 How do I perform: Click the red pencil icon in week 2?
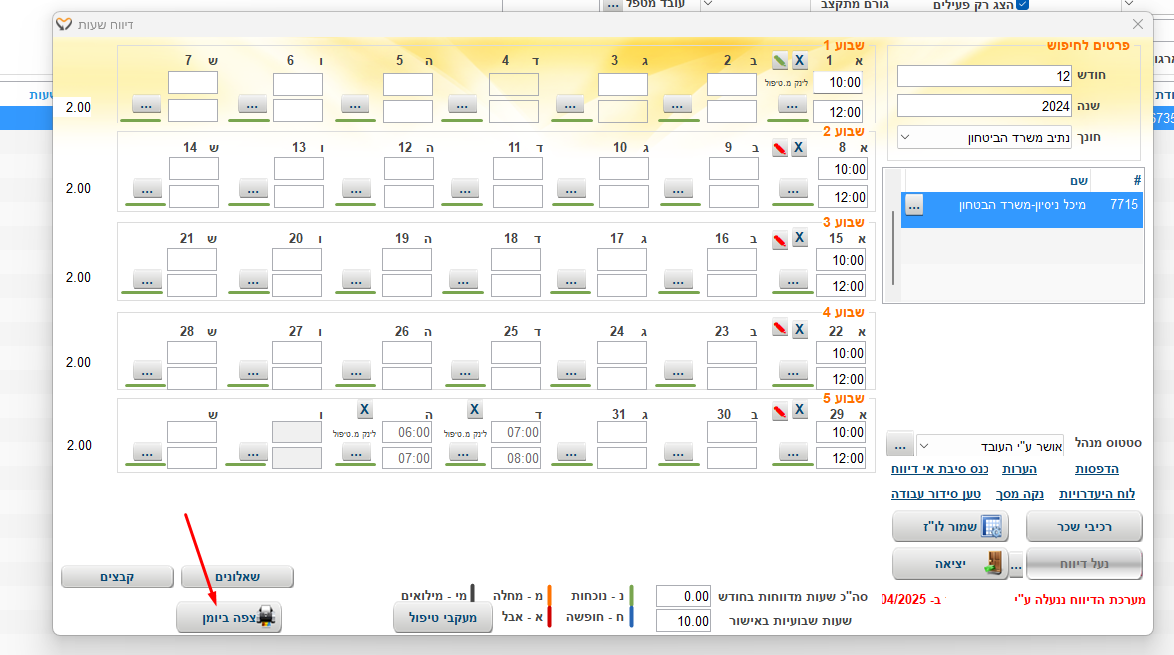[780, 148]
